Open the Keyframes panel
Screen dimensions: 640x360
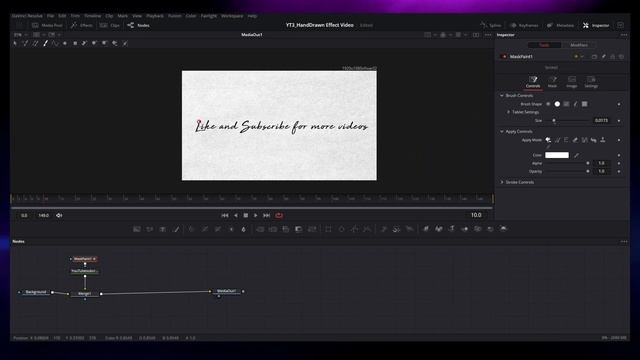pos(524,25)
